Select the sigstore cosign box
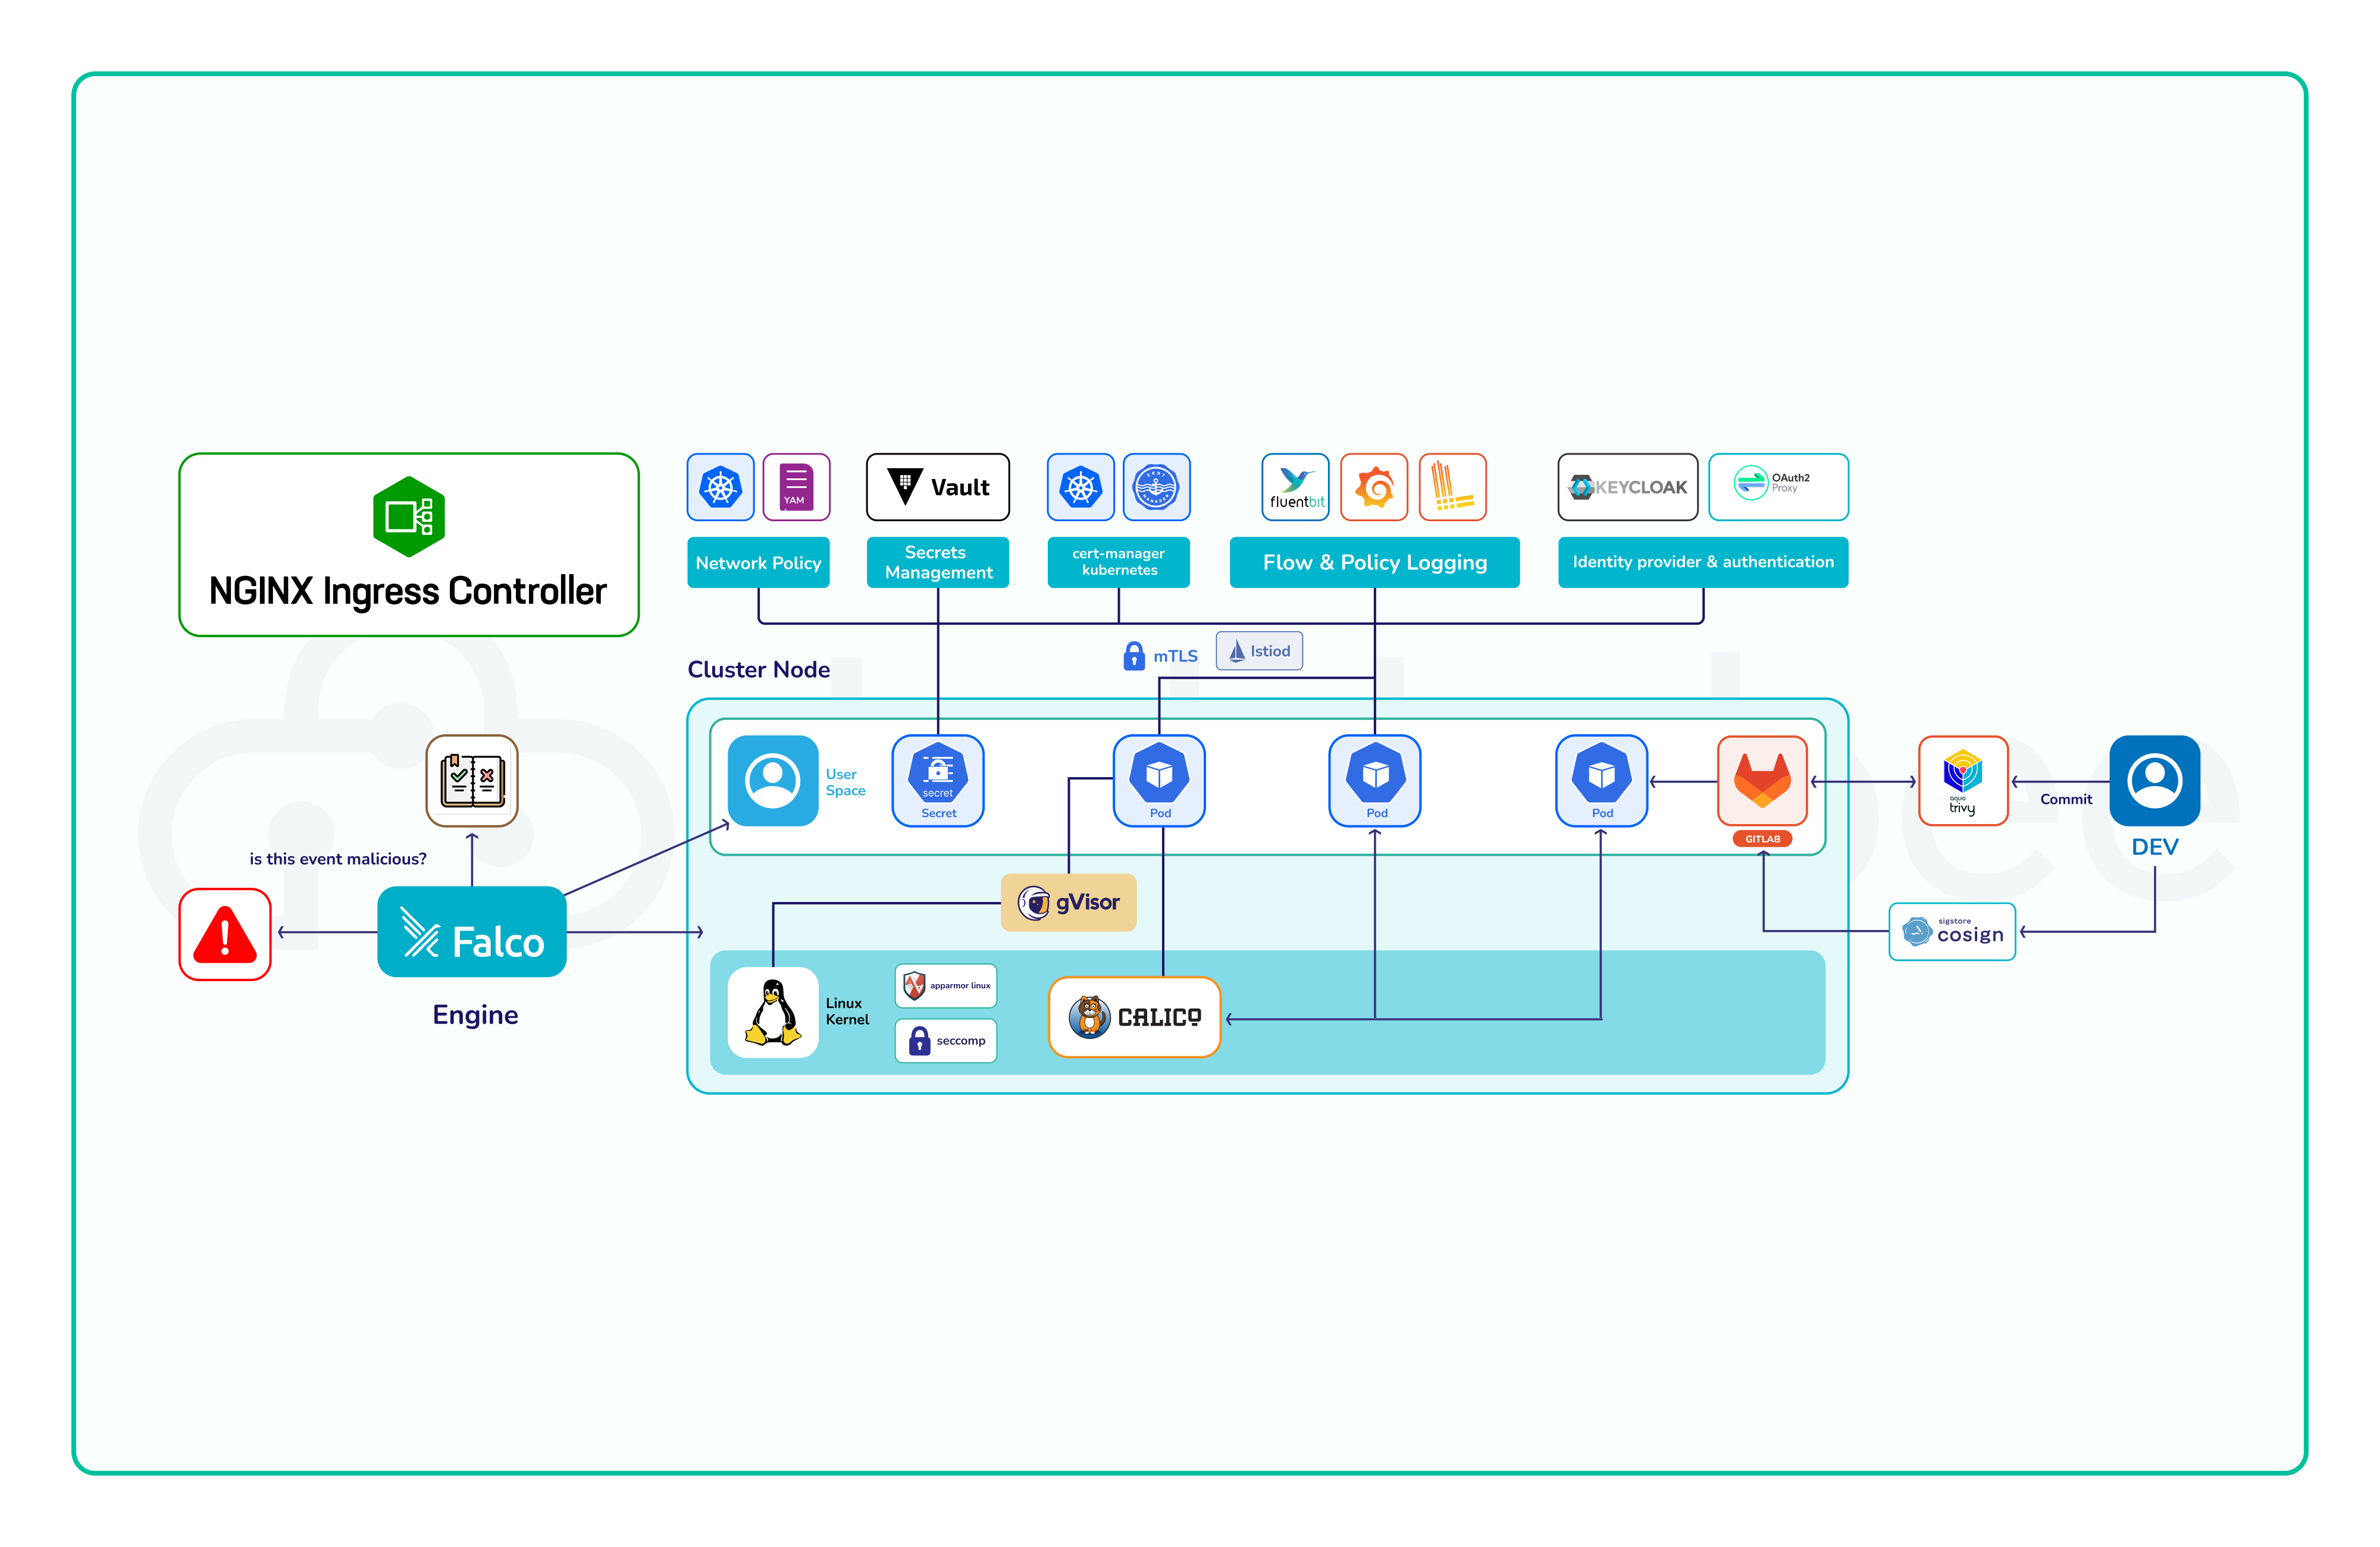 point(1951,932)
